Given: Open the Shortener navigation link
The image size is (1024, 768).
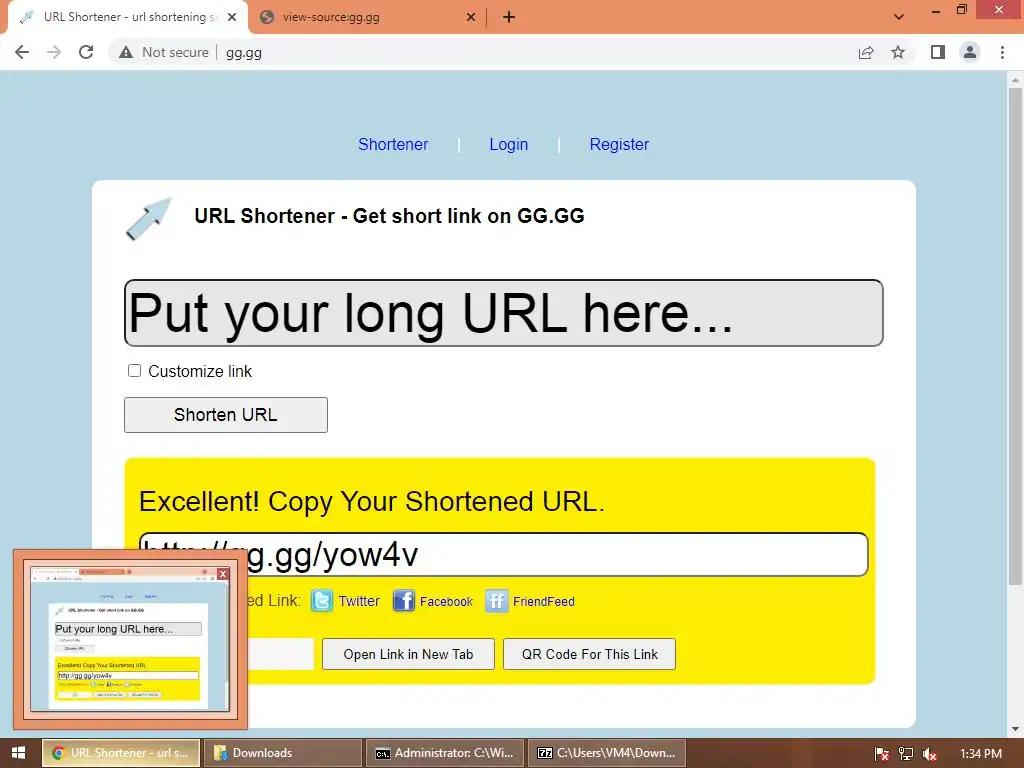Looking at the screenshot, I should [392, 144].
